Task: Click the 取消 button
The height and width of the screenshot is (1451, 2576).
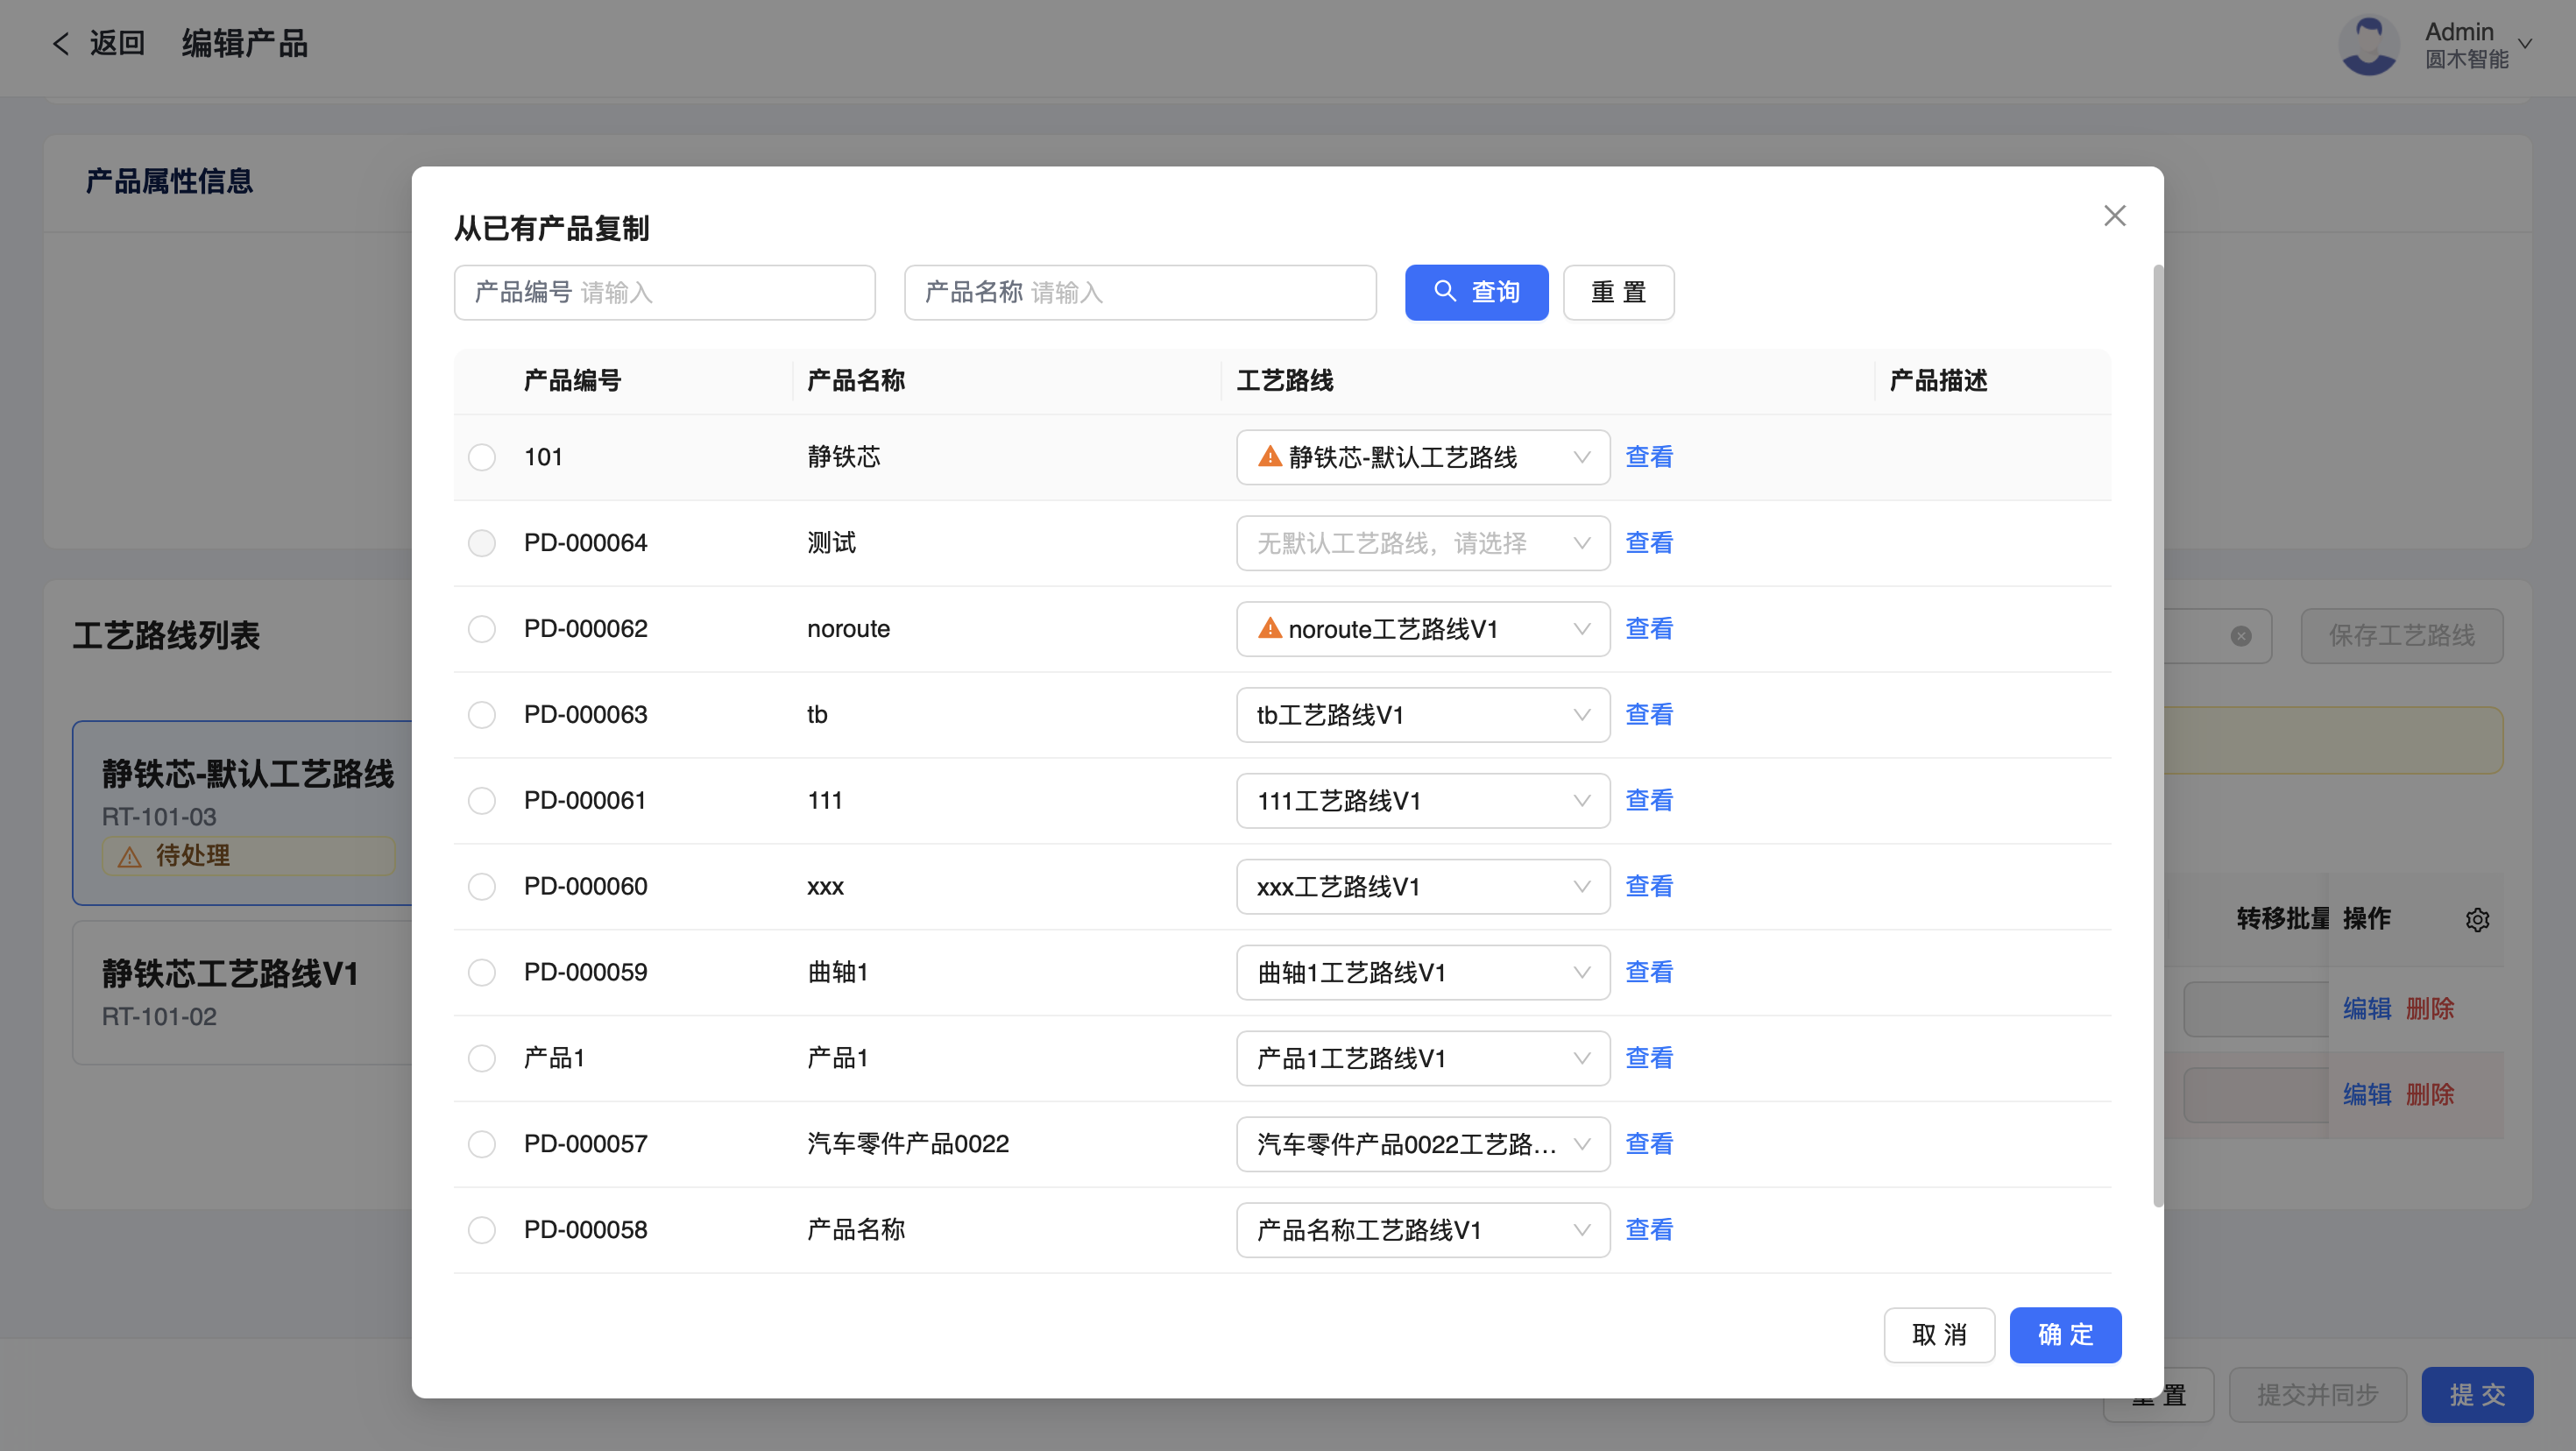Action: (x=1939, y=1335)
